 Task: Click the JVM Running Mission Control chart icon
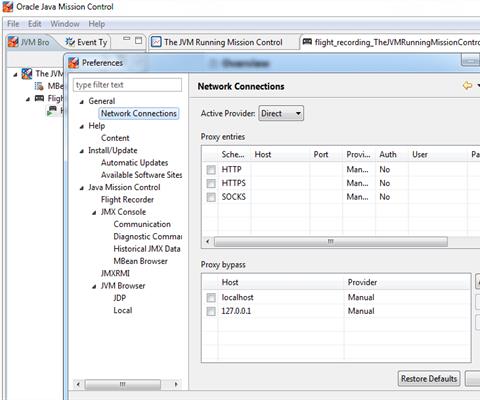156,42
